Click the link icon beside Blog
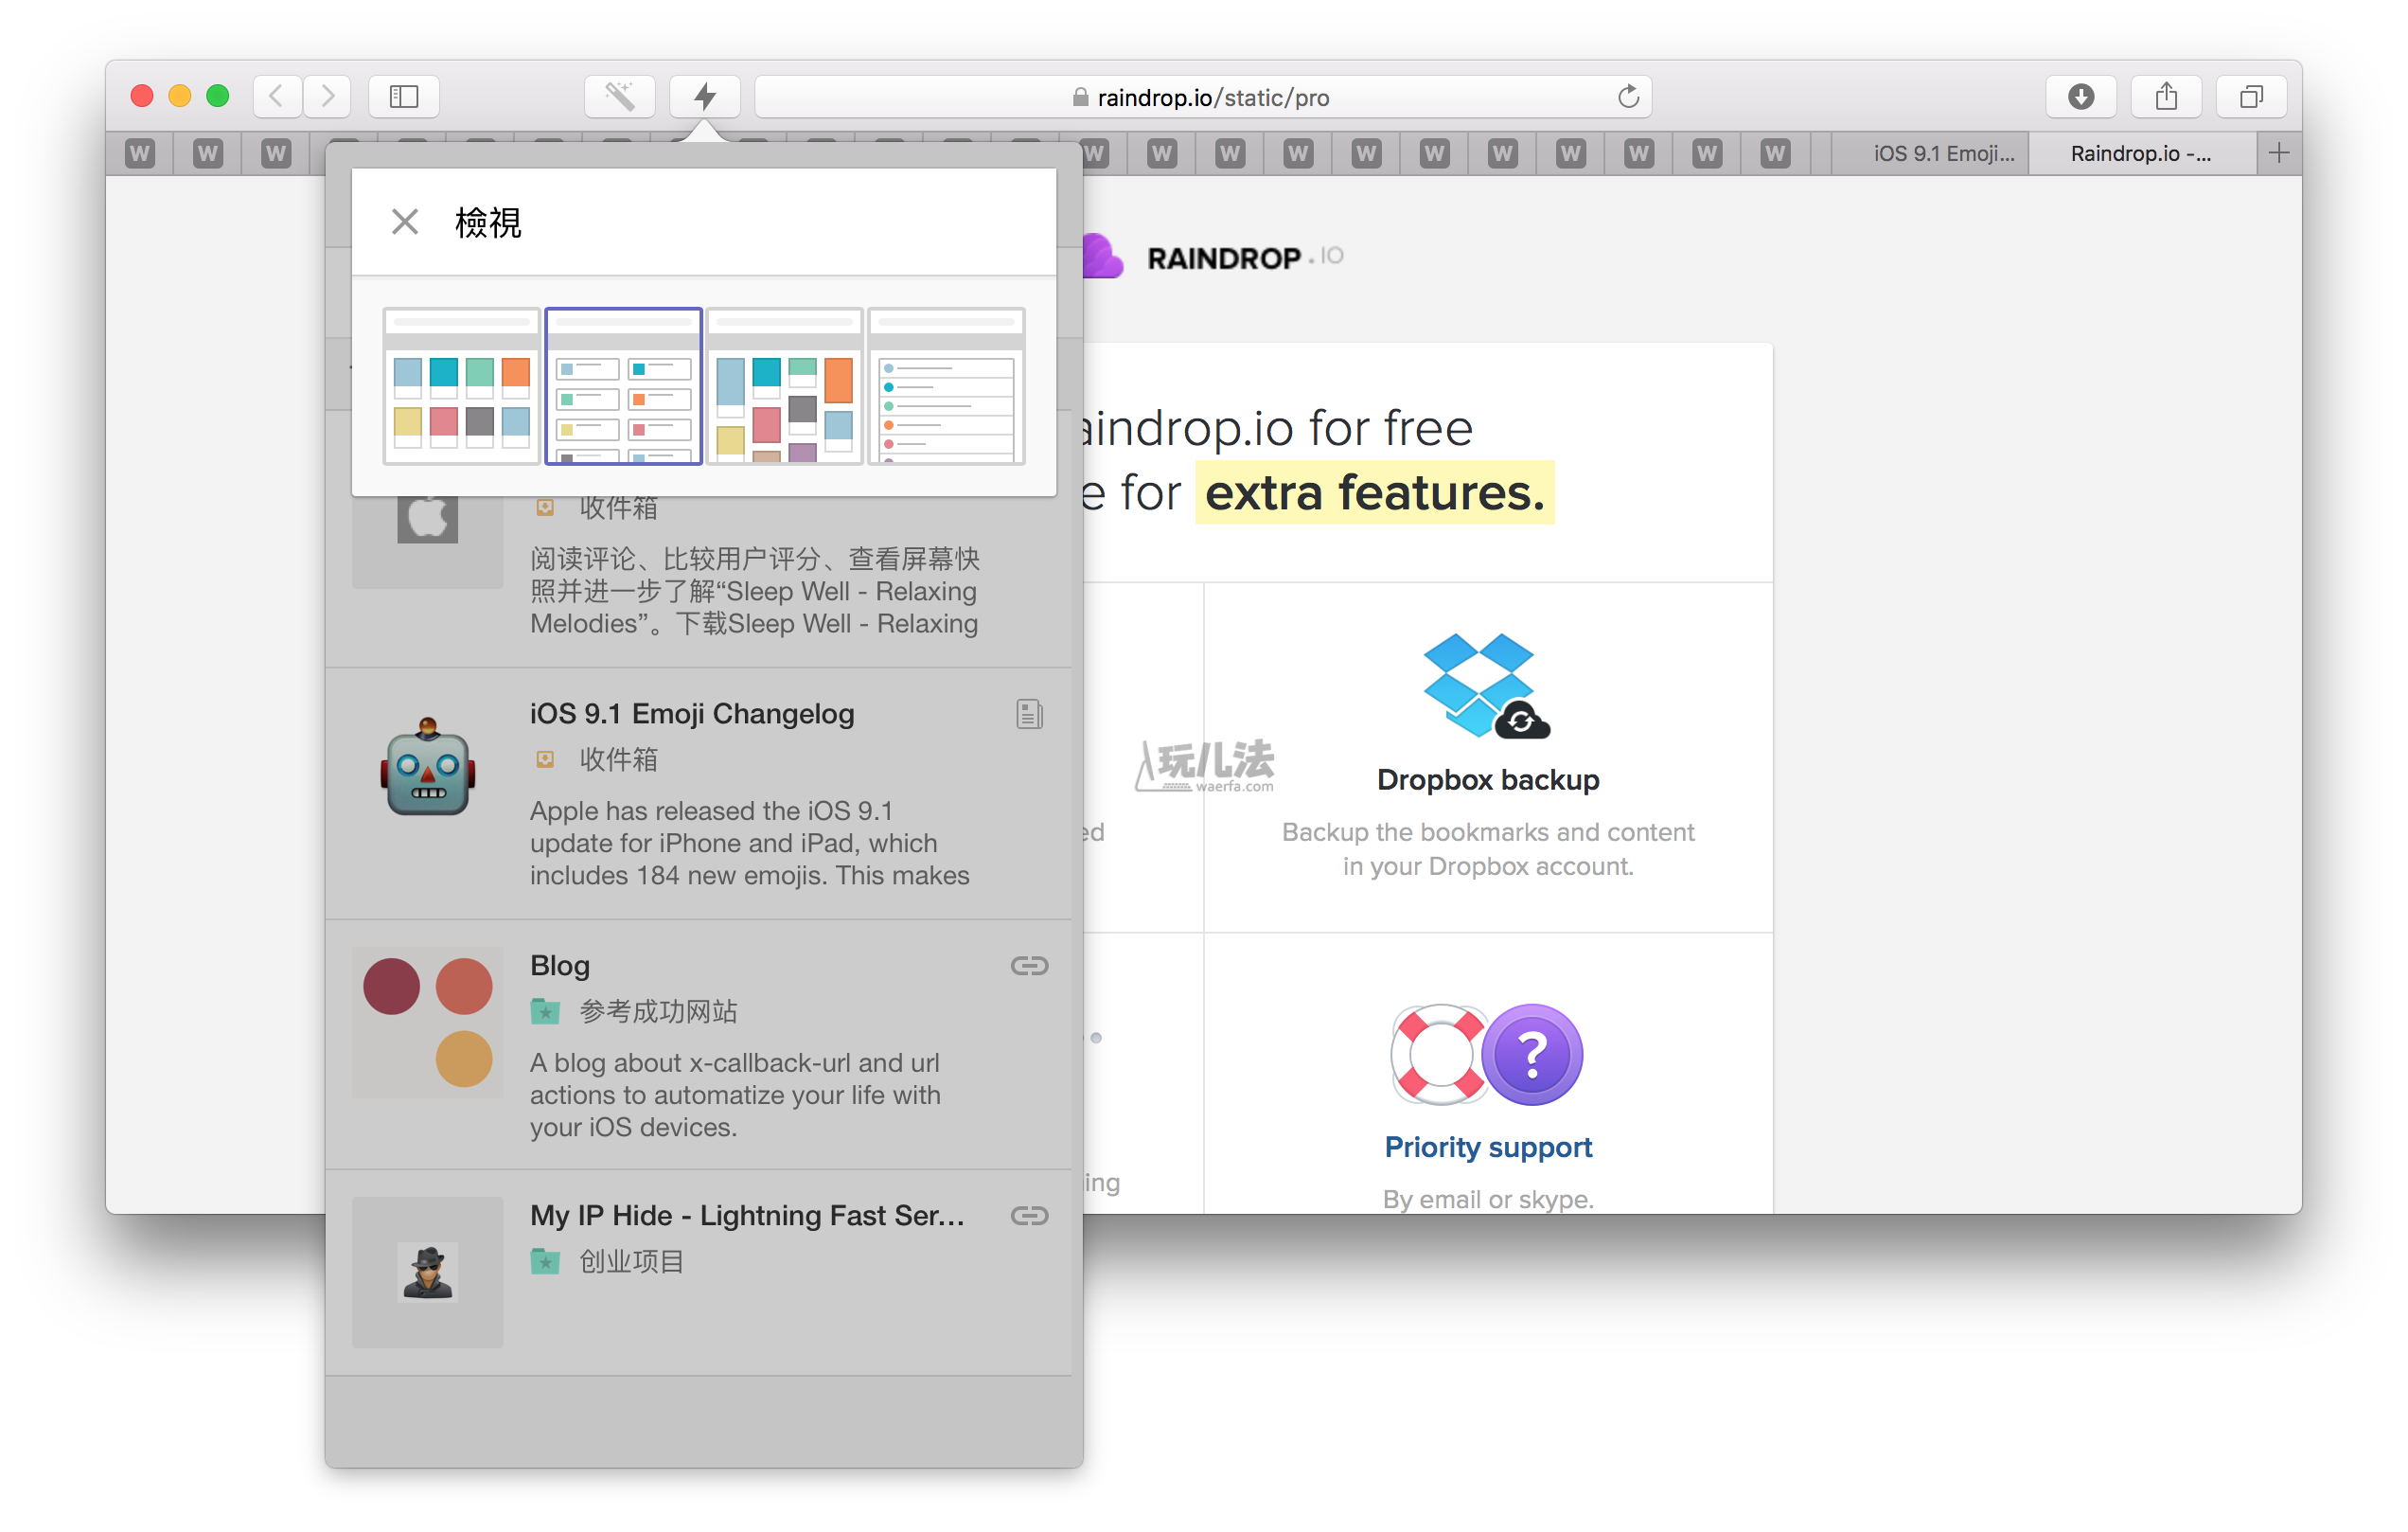2408x1532 pixels. (x=1029, y=965)
